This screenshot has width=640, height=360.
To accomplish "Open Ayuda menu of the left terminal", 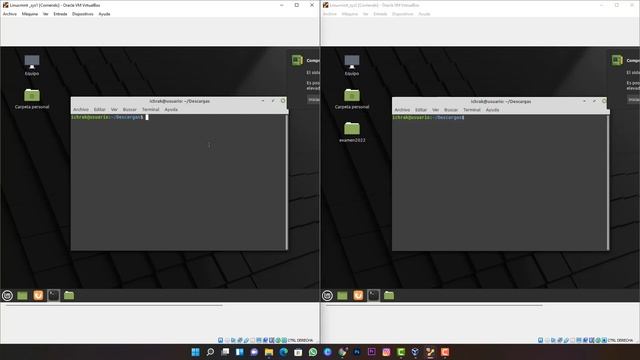I will [x=171, y=109].
